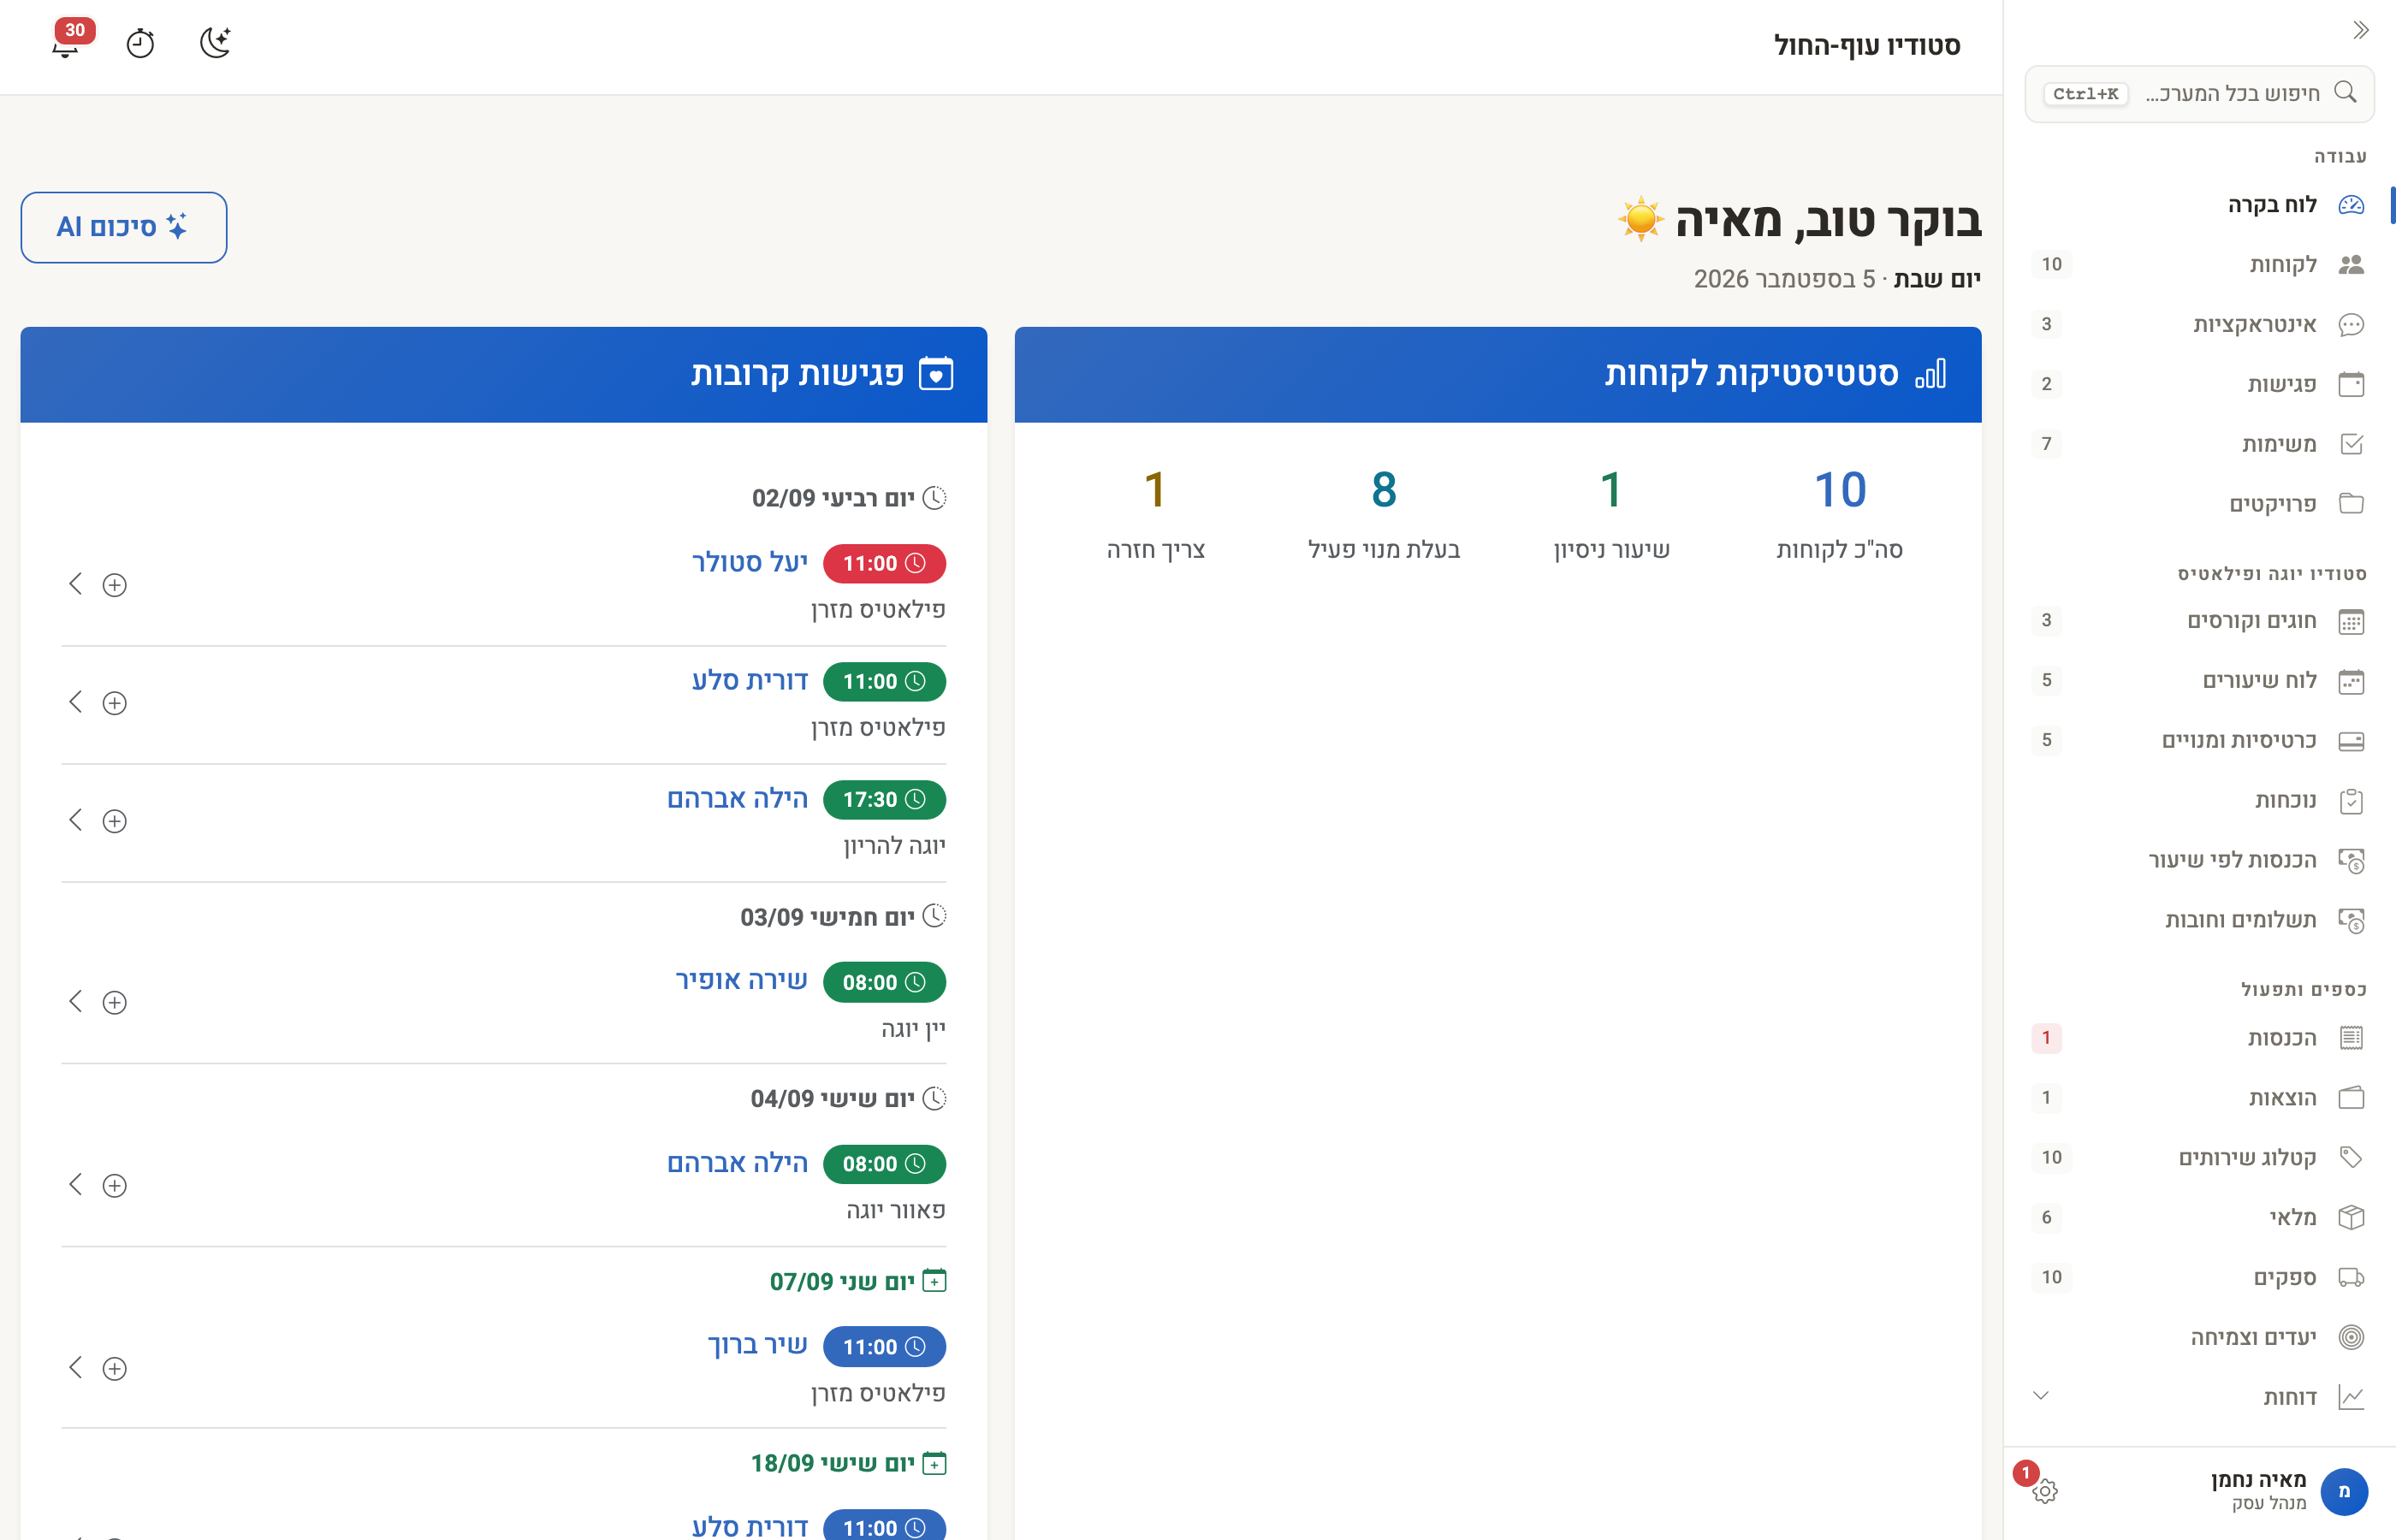Toggle dark mode with the moon icon

215,43
